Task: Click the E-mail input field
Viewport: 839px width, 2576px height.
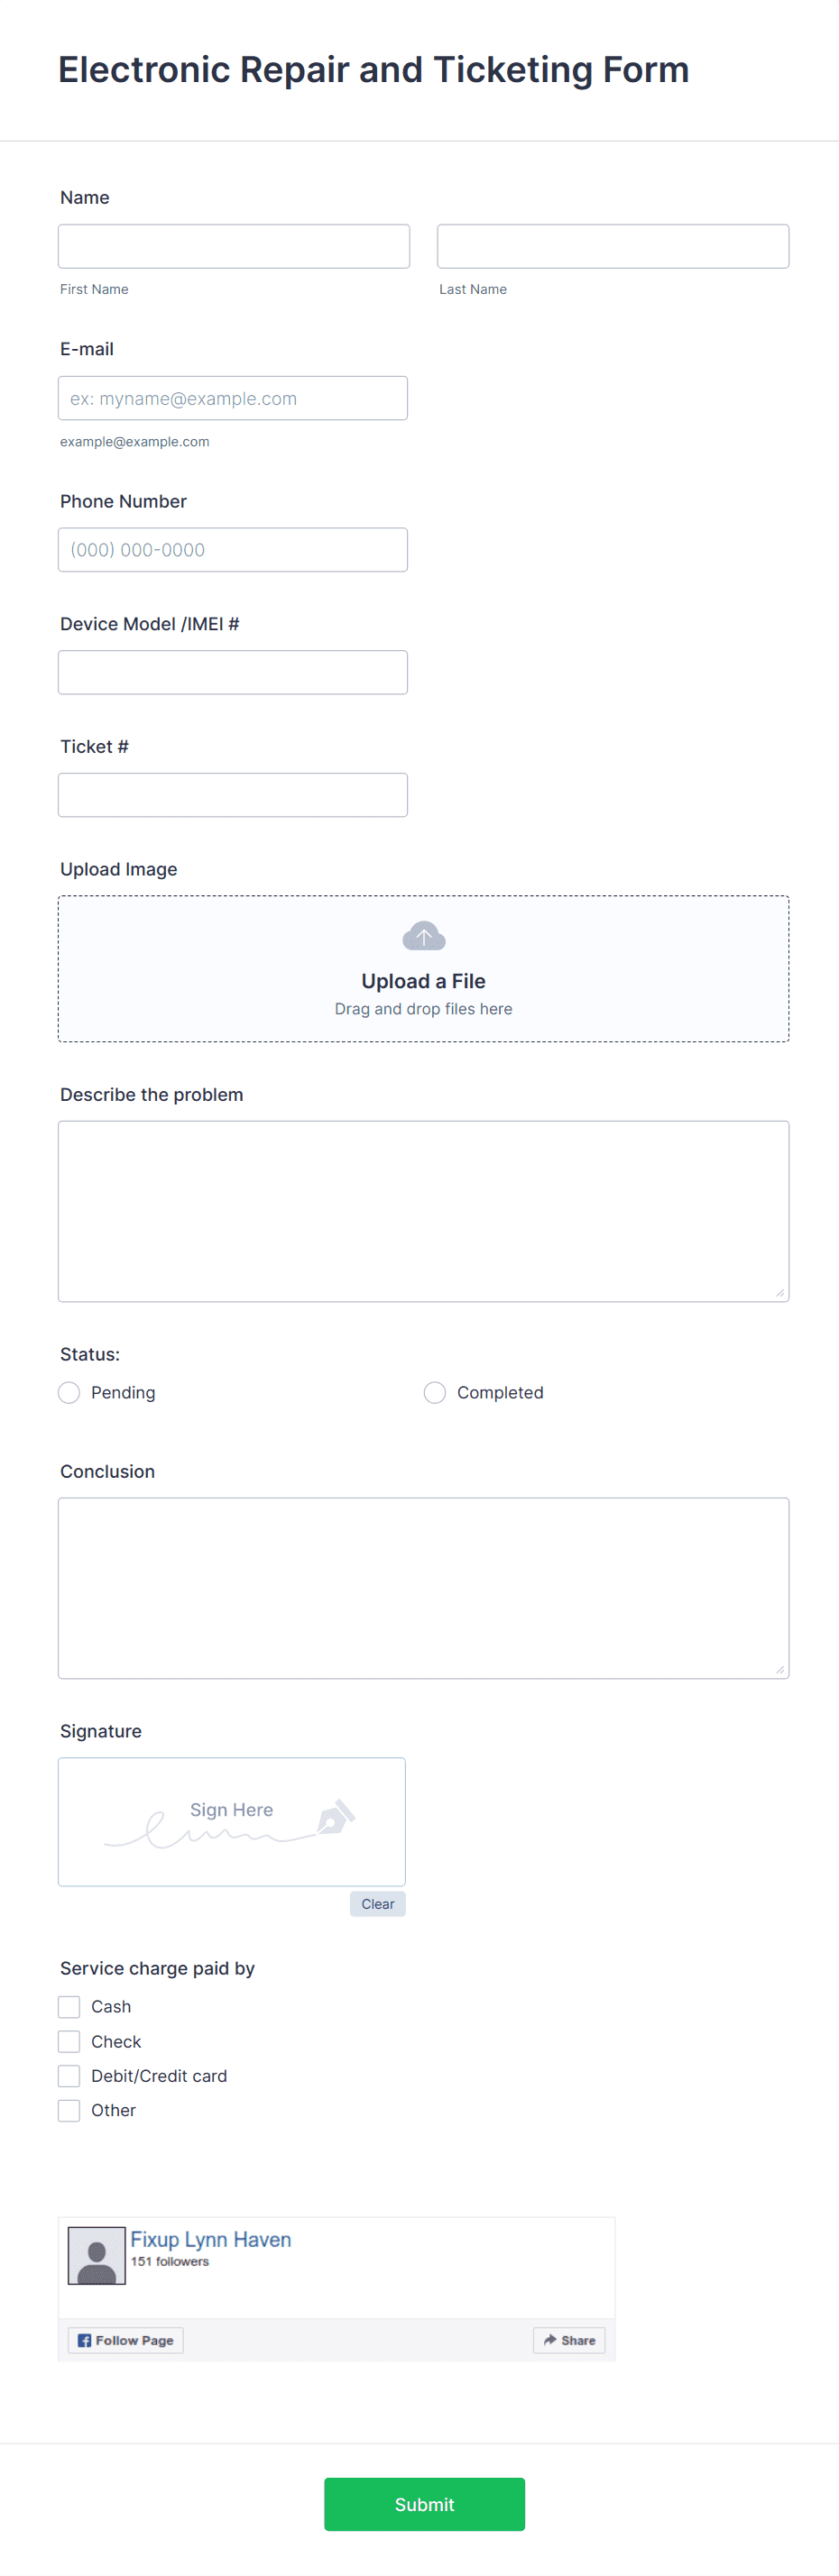Action: 233,398
